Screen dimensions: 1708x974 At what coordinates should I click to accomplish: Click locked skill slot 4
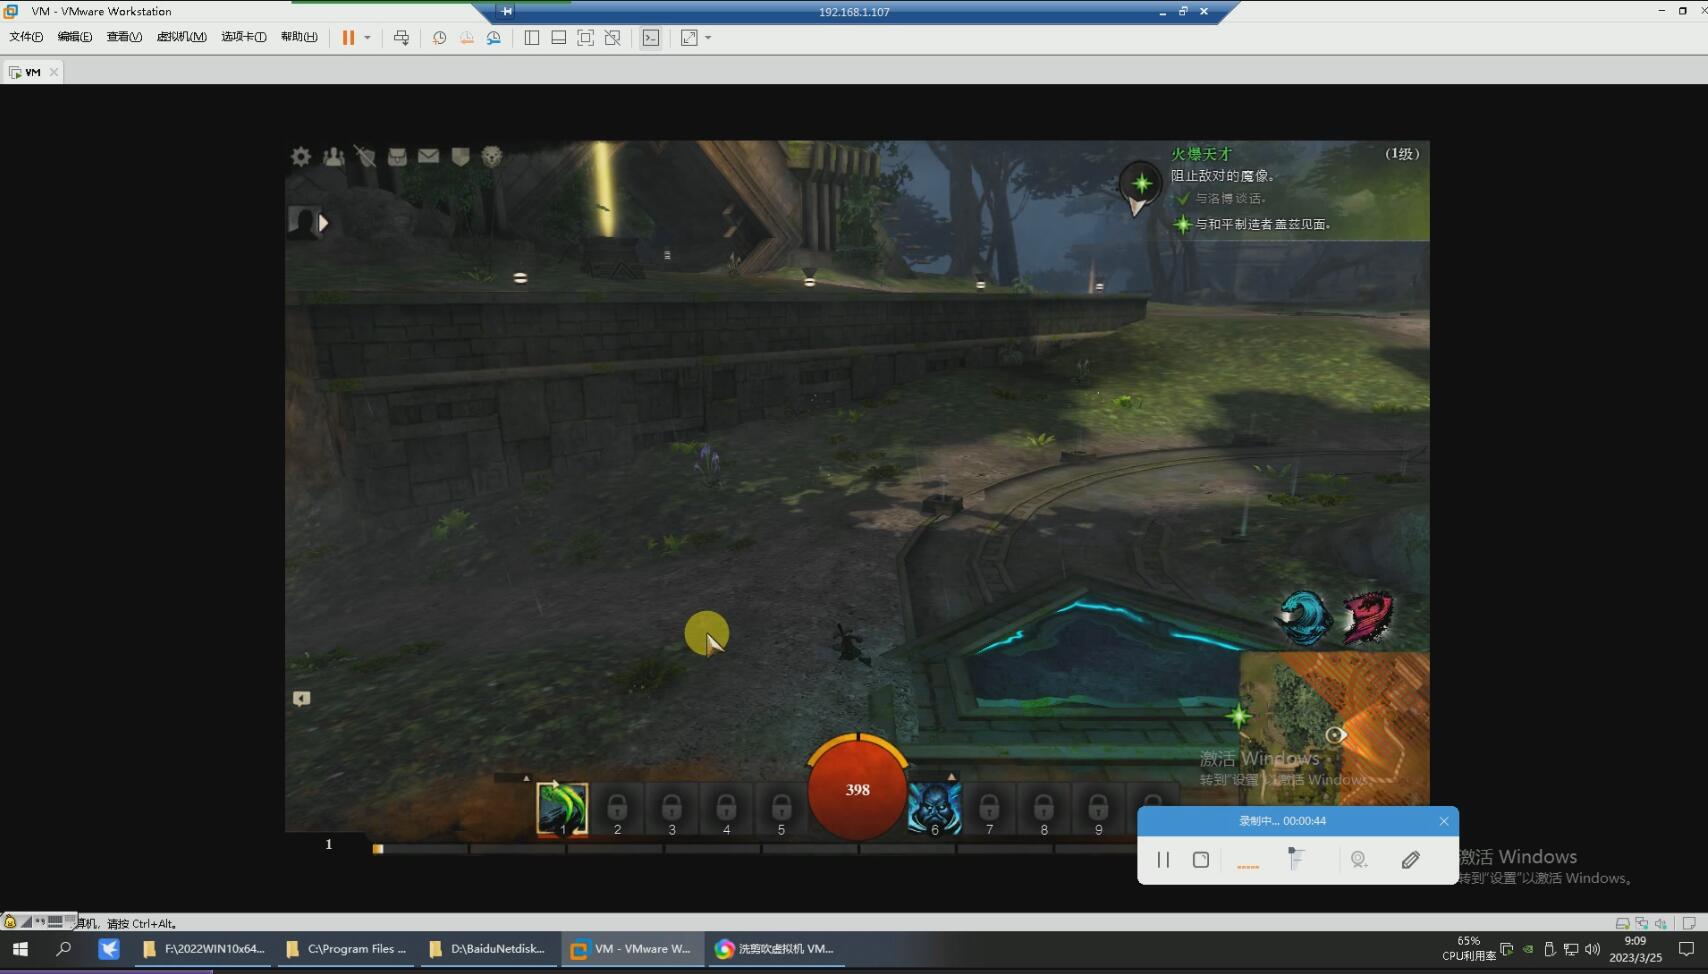click(x=727, y=808)
